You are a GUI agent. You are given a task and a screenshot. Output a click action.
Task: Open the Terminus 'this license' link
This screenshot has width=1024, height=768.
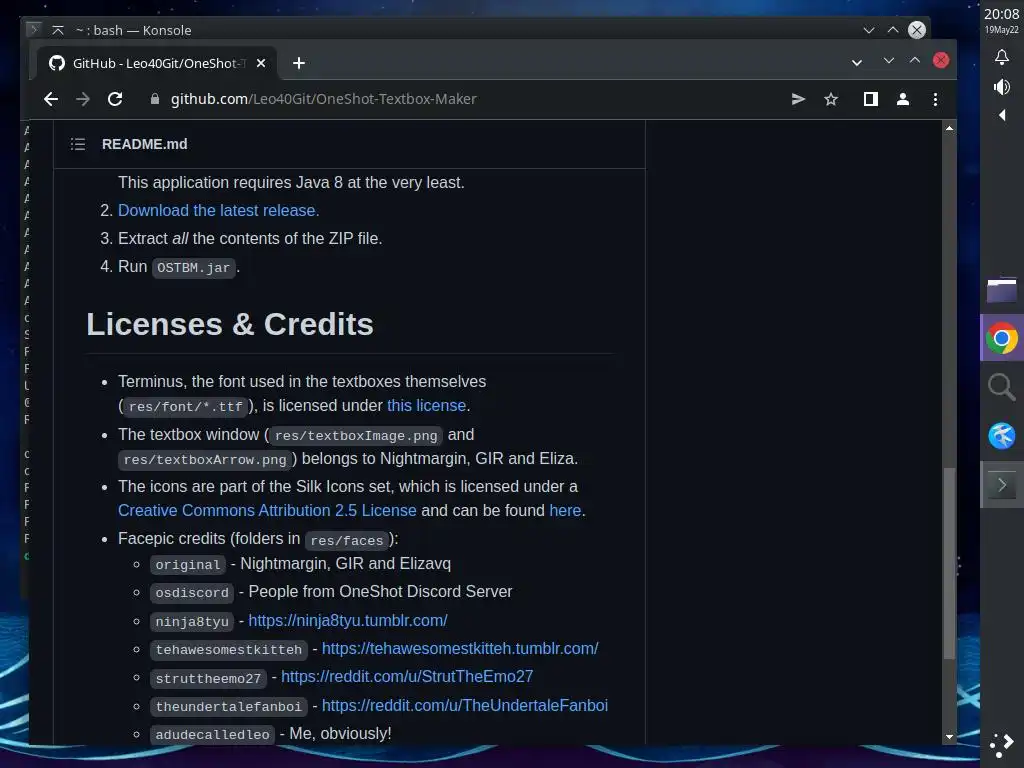(x=426, y=406)
